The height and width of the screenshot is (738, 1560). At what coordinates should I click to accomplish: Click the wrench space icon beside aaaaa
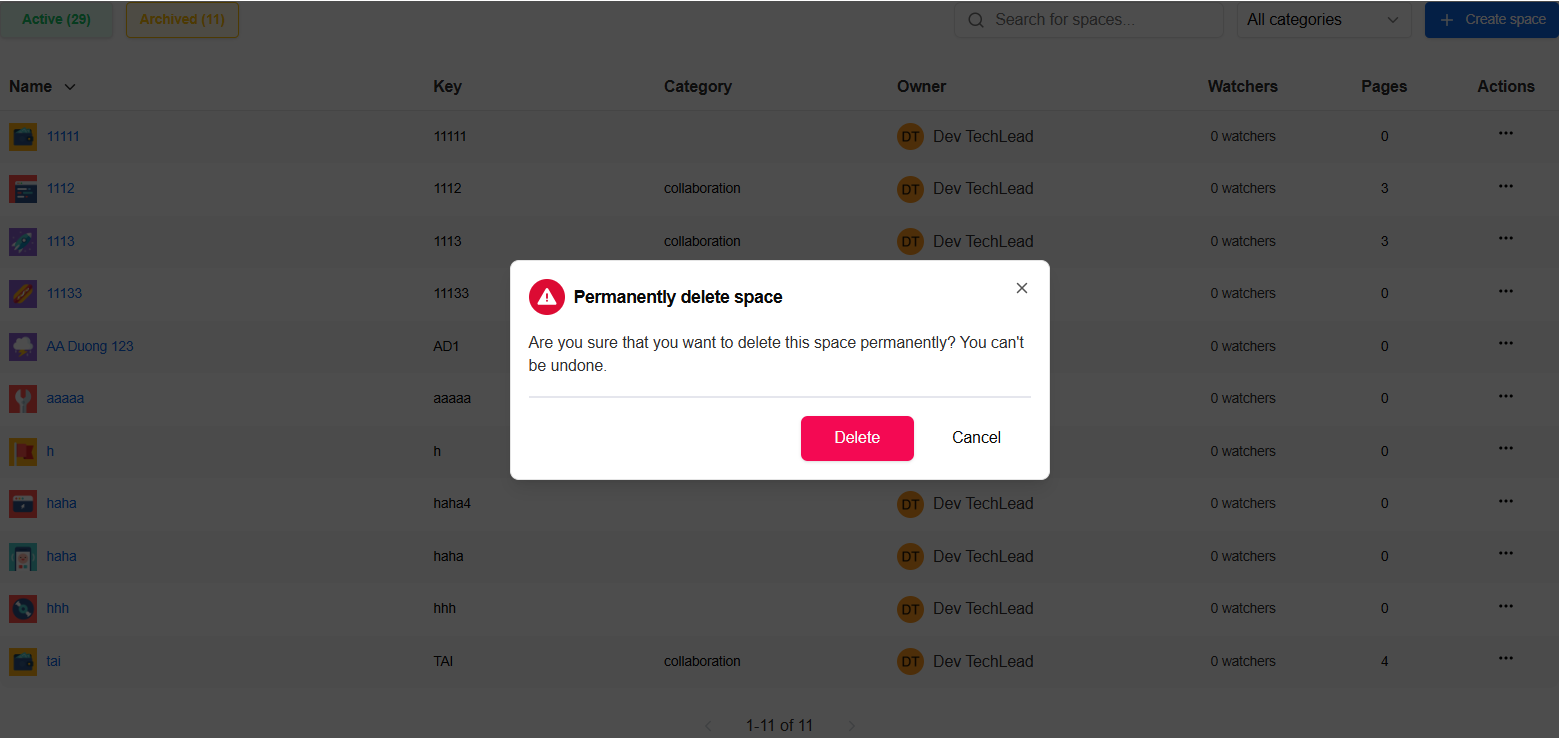(22, 398)
